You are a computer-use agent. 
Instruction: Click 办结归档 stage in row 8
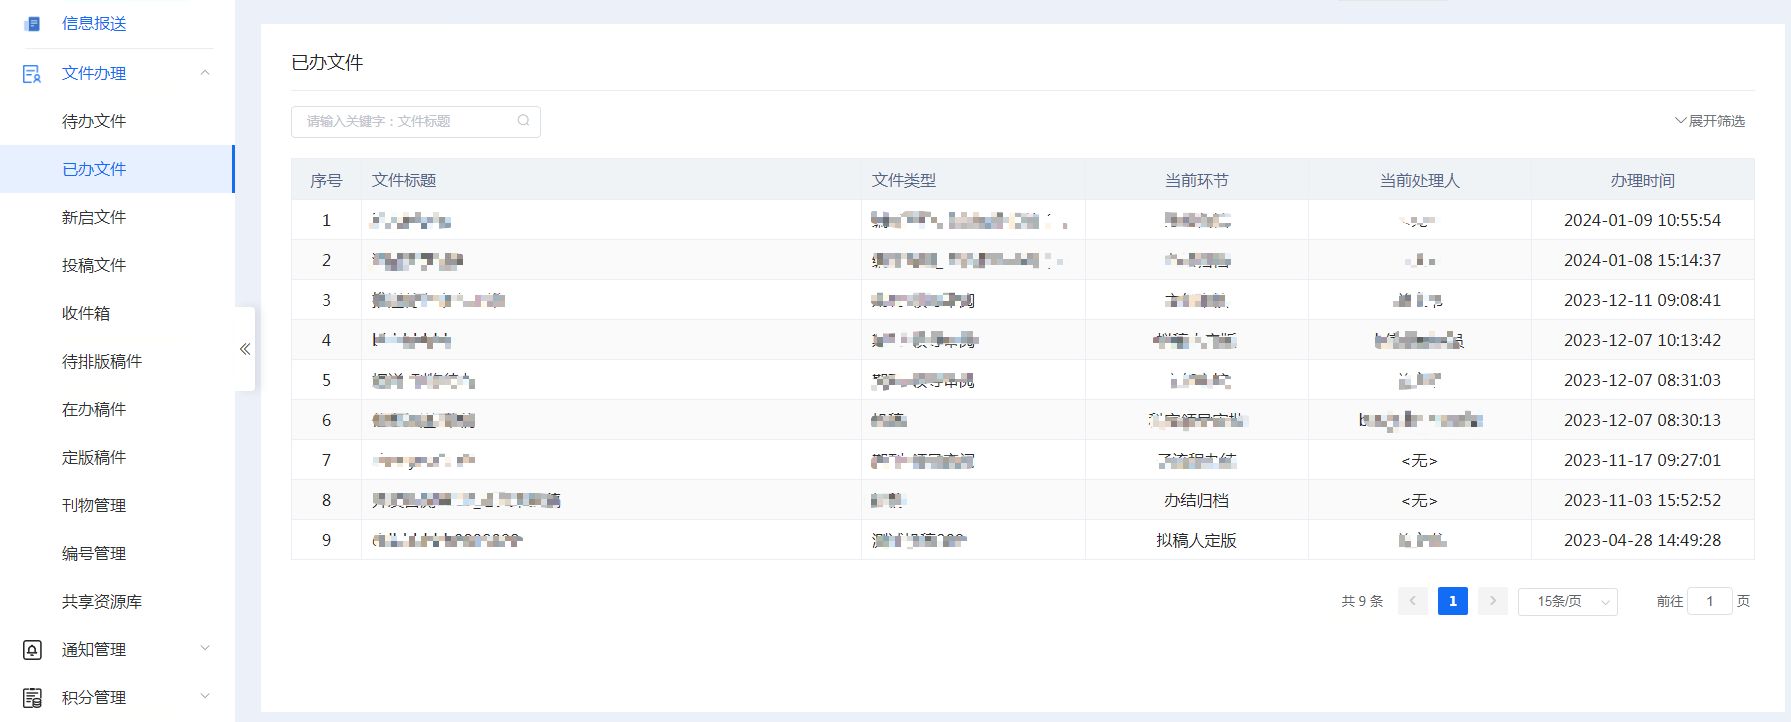point(1196,500)
